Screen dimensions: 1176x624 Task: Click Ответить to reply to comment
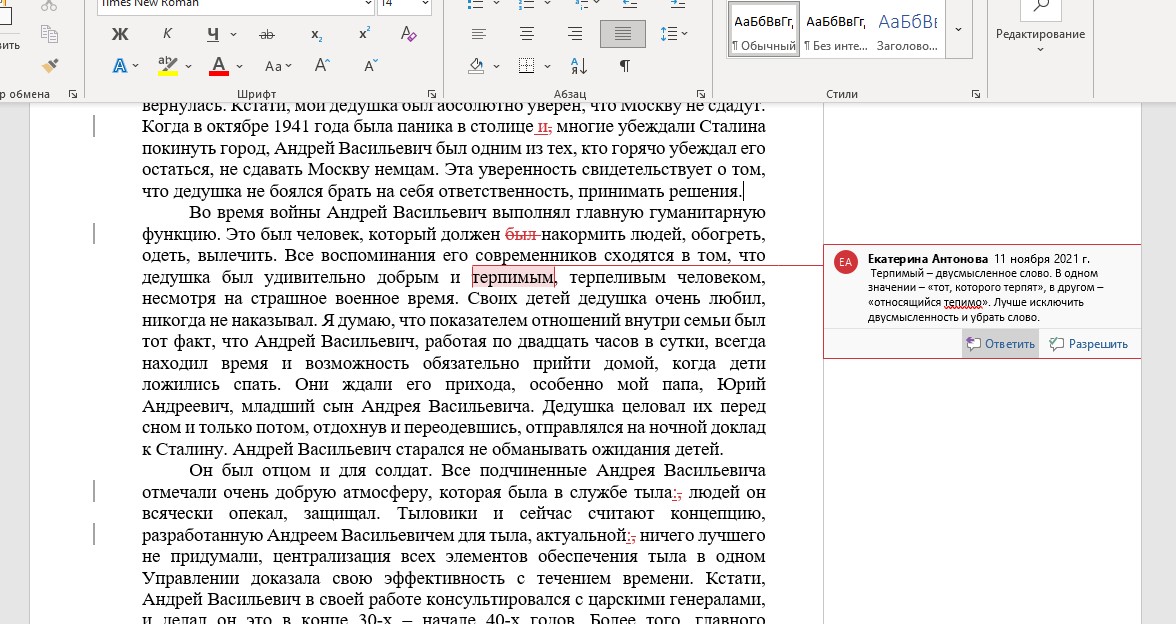(x=1001, y=344)
